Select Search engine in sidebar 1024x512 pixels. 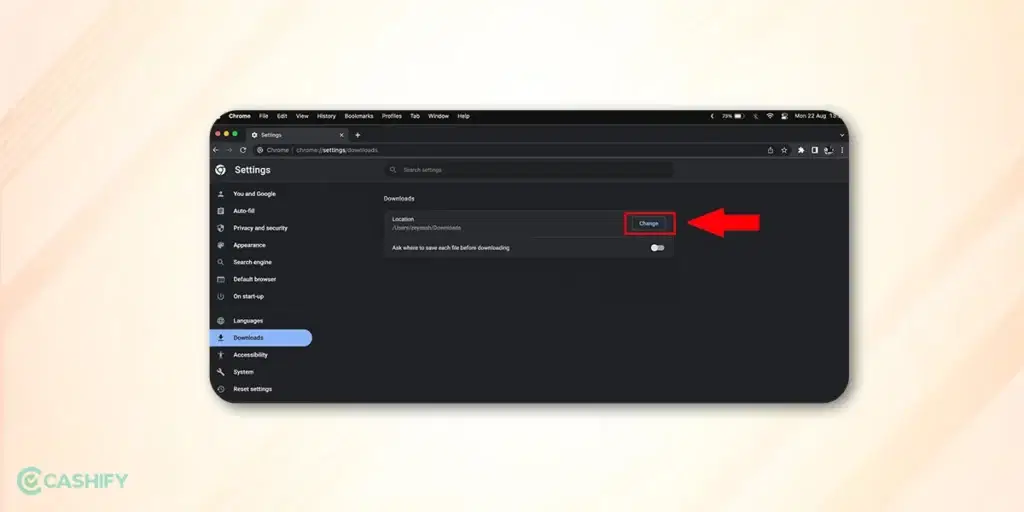(252, 262)
